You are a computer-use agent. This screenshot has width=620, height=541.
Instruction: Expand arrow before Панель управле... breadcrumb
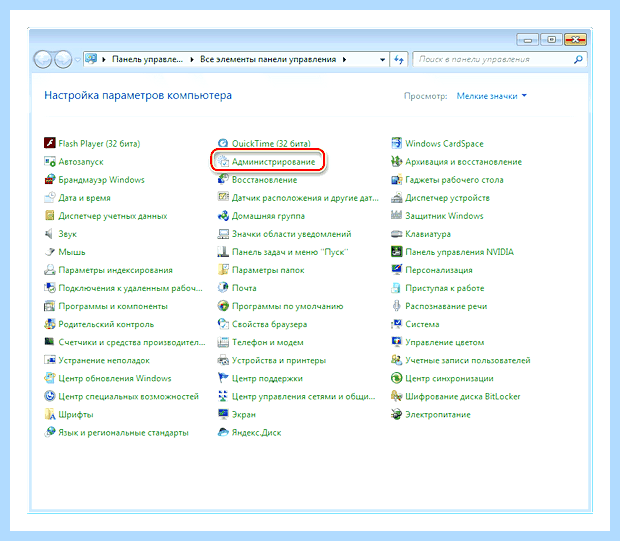tap(104, 59)
